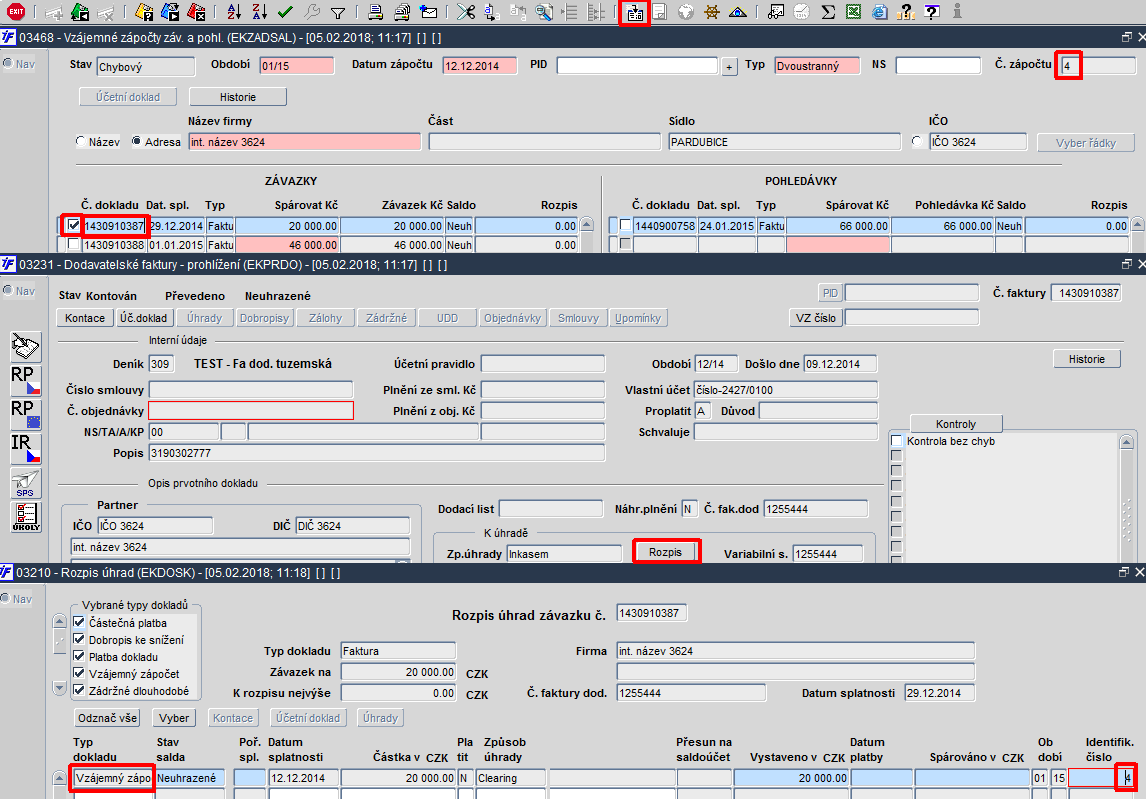
Task: Toggle checkbox for závazek 1430910387 row
Action: pos(73,225)
